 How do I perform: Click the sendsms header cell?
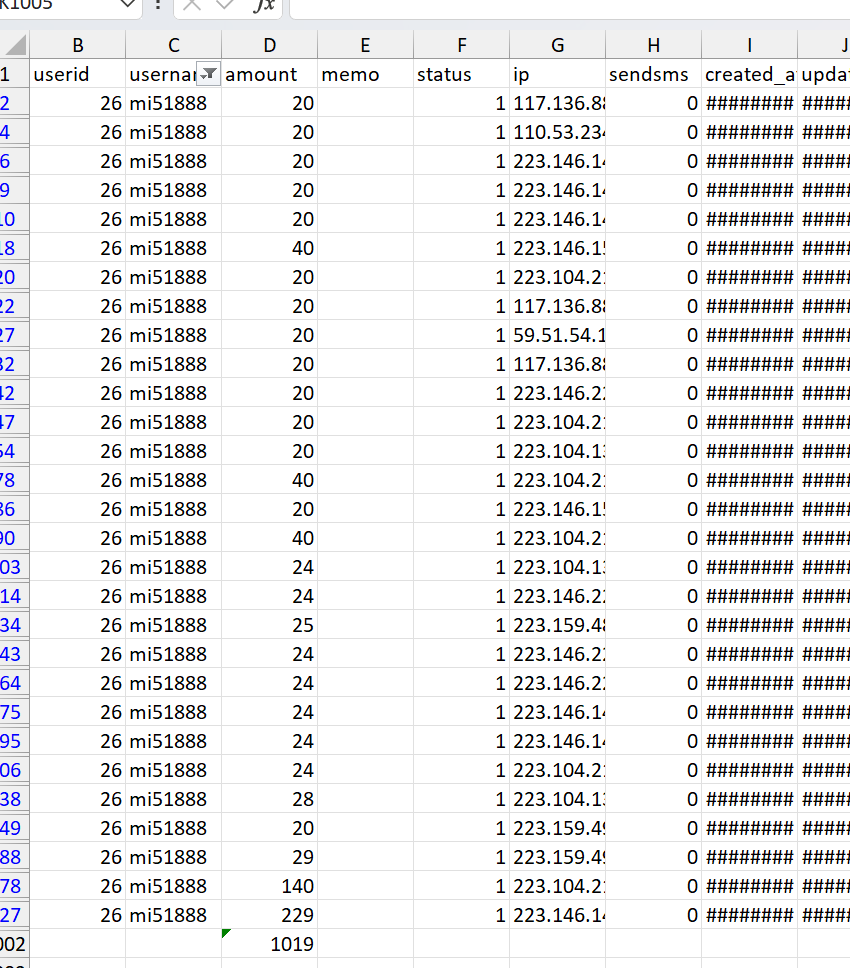[x=653, y=74]
